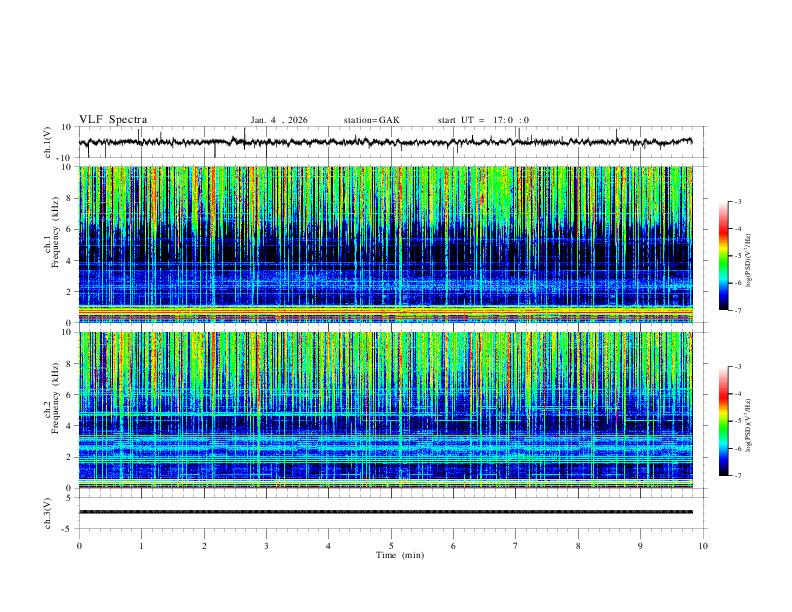
Task: Click the ch.2 spectrogram's color scale bar
Action: click(x=723, y=421)
